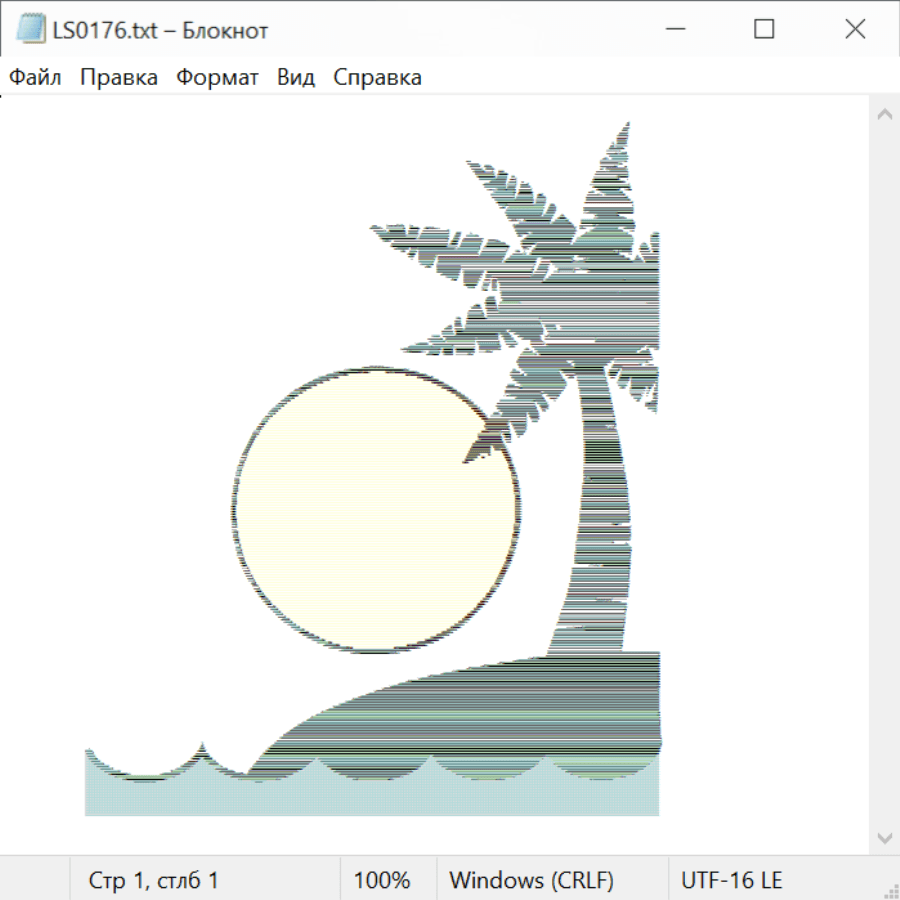Screen dimensions: 900x900
Task: Click the window resize grip corner
Action: [x=891, y=891]
